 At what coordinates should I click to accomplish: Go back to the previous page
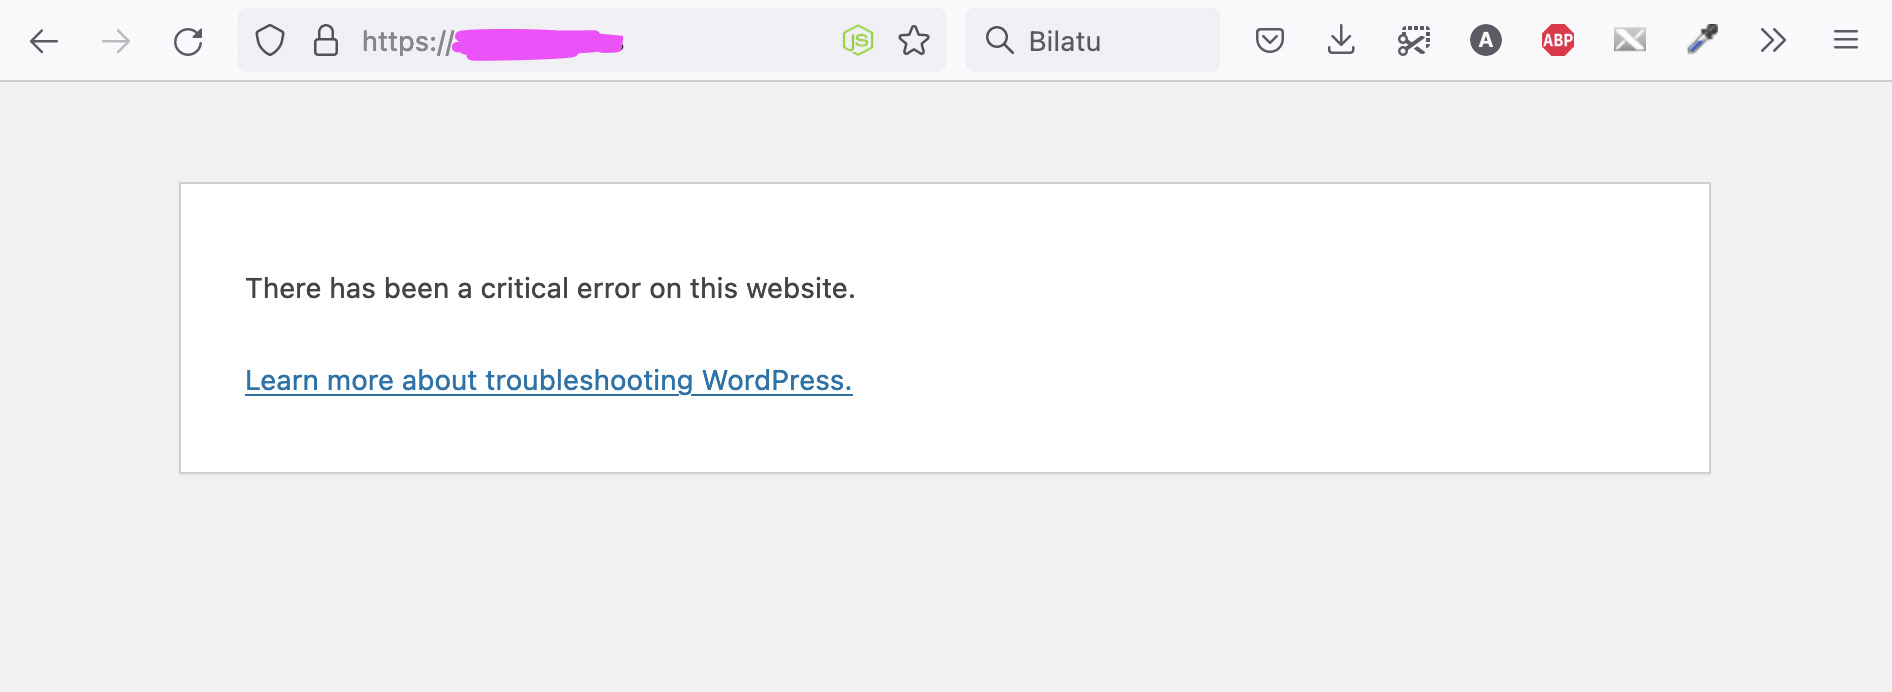(x=44, y=41)
